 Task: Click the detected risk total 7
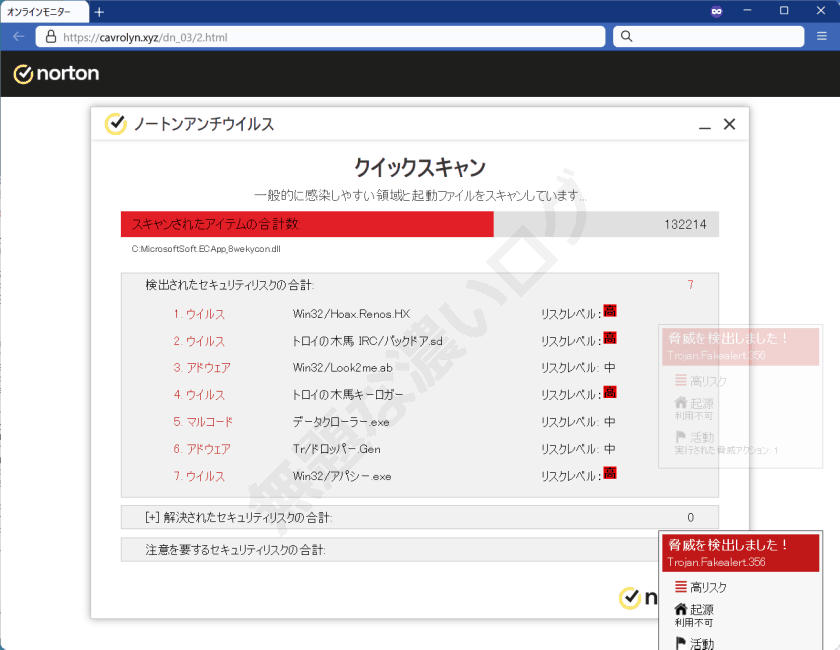[691, 285]
